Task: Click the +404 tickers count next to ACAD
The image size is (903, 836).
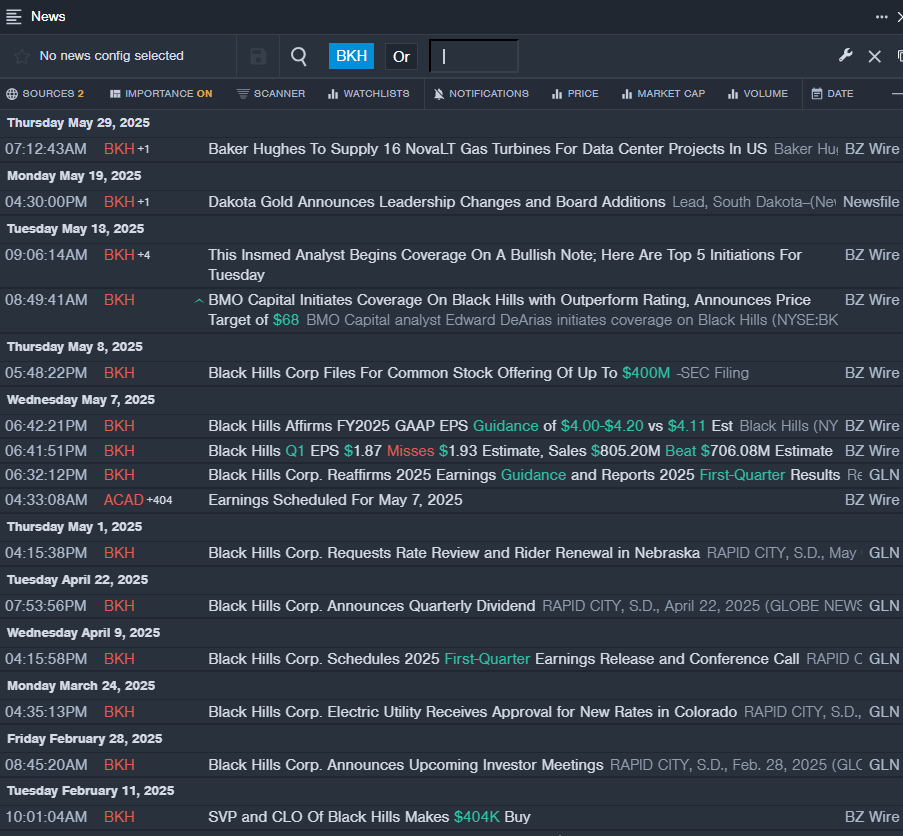Action: 160,500
